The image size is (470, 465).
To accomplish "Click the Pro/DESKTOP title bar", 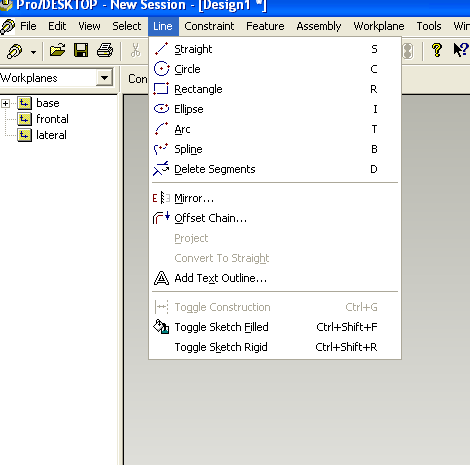I will click(235, 7).
